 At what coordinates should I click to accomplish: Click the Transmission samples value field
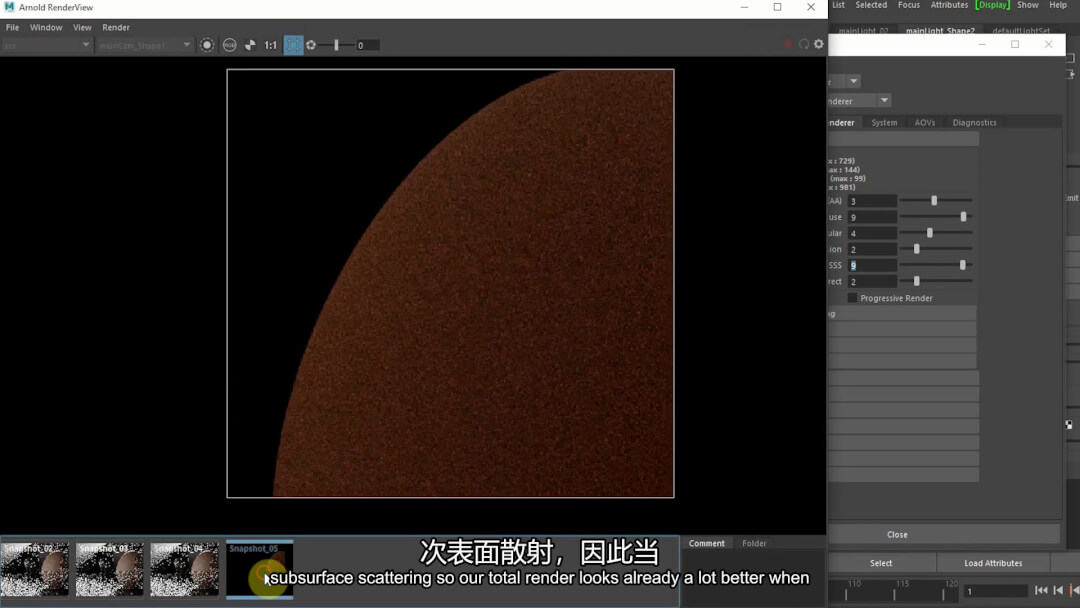pyautogui.click(x=872, y=249)
